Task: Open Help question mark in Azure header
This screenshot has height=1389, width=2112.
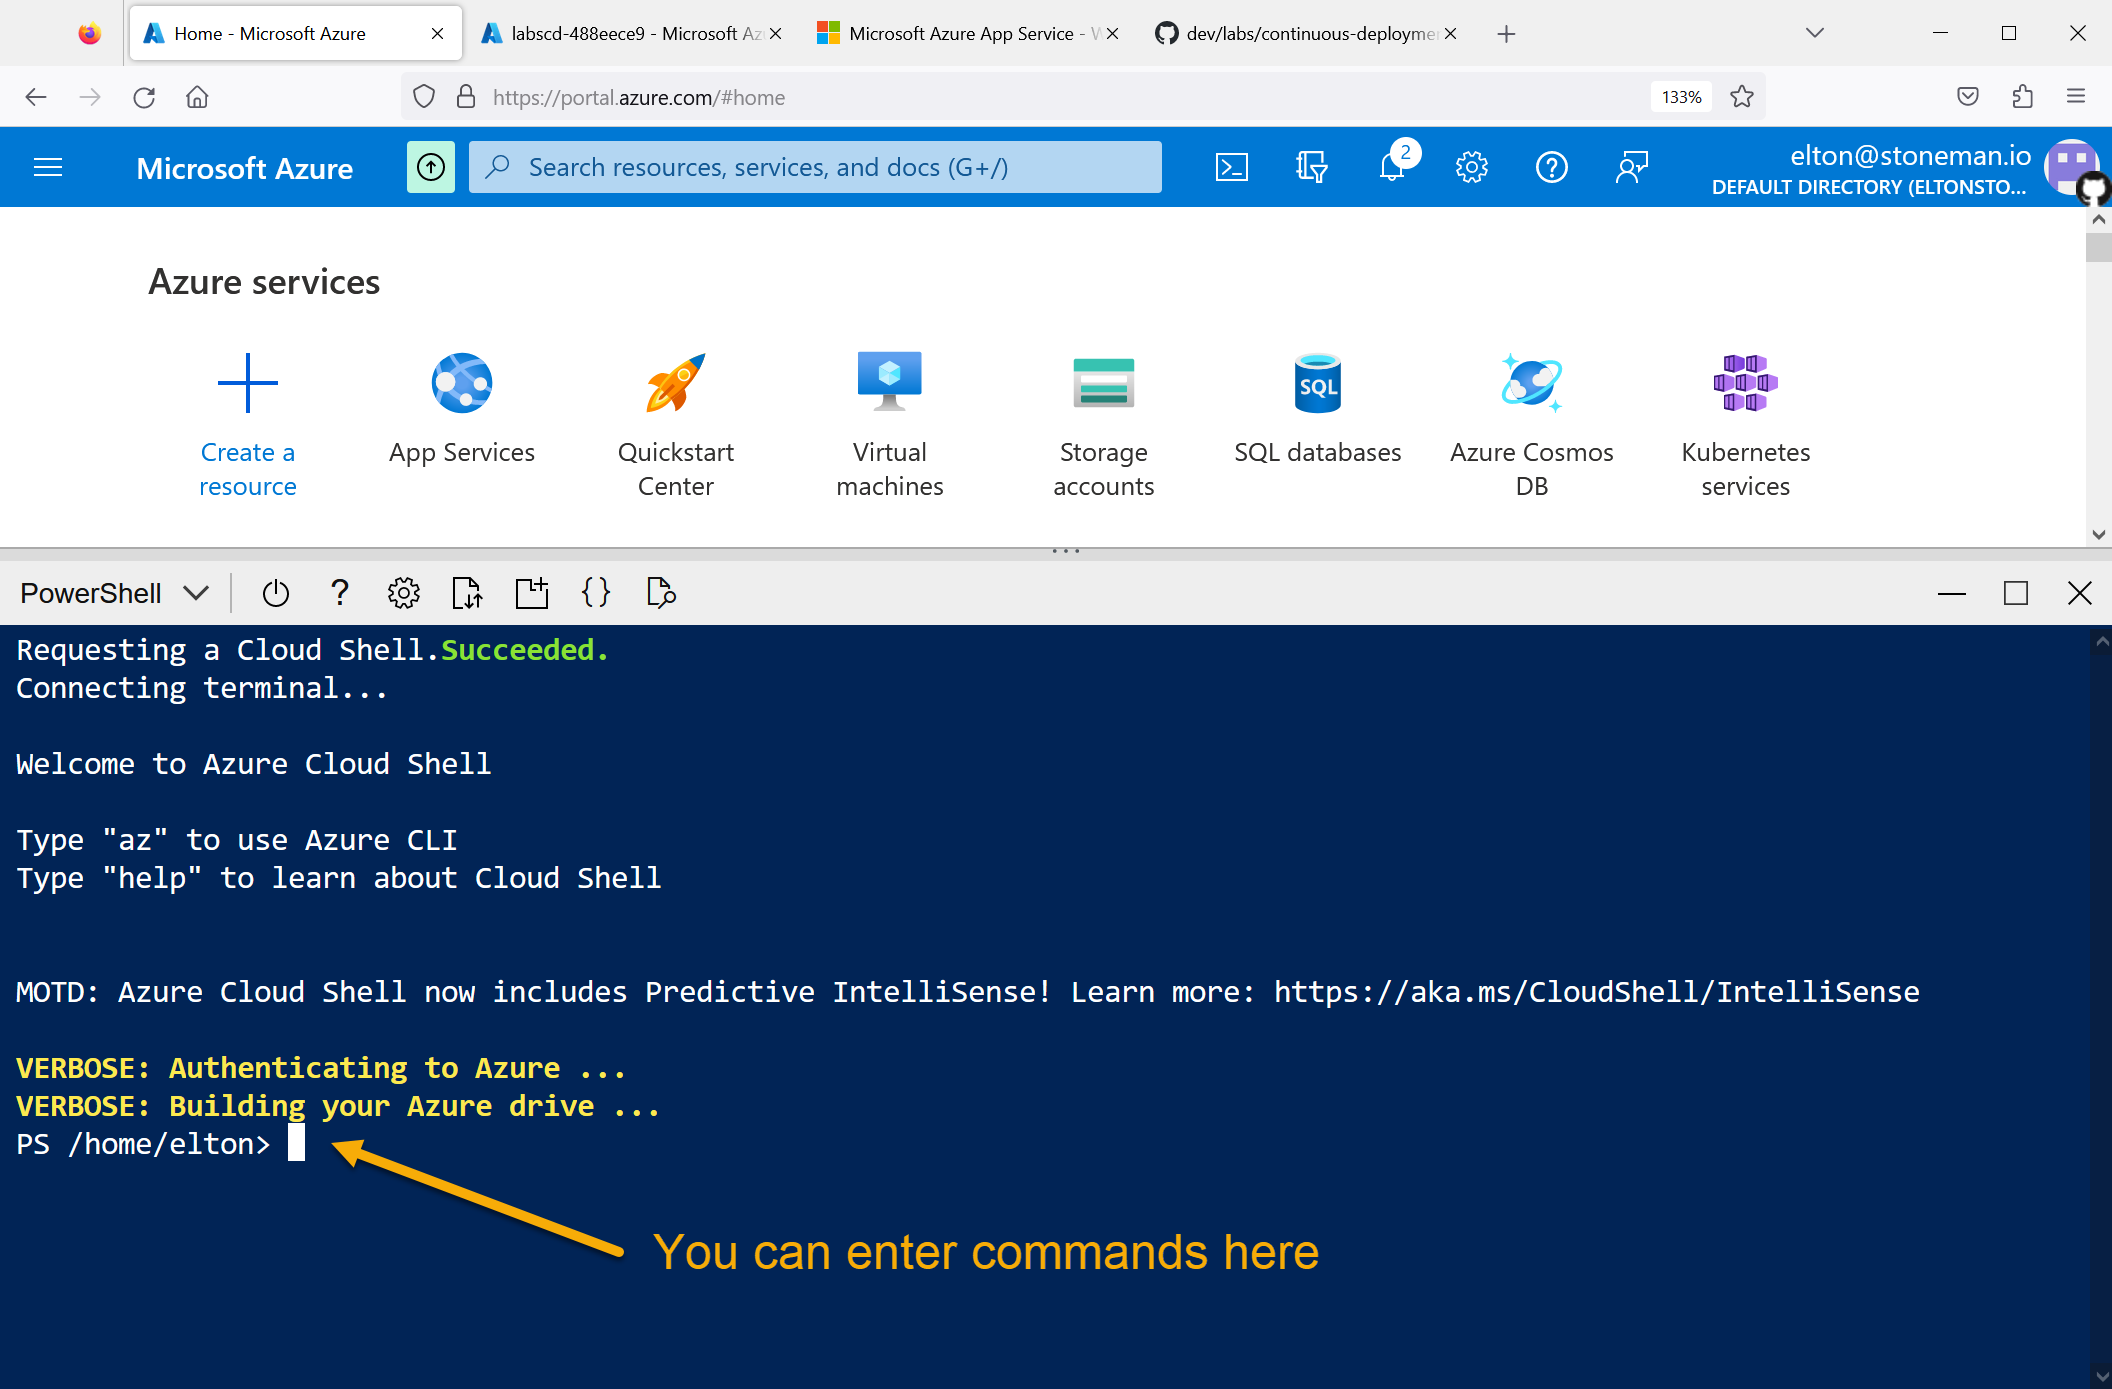Action: tap(1552, 167)
